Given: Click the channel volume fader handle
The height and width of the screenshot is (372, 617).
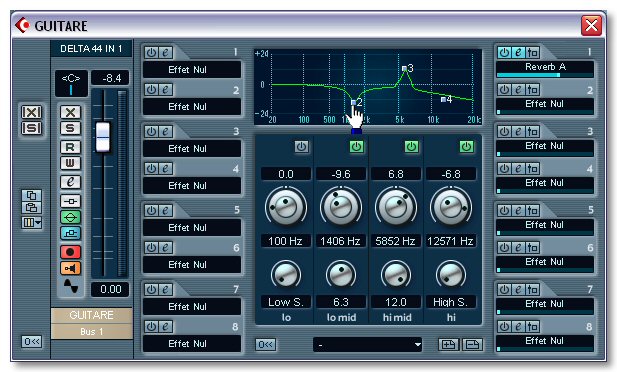Looking at the screenshot, I should [103, 137].
